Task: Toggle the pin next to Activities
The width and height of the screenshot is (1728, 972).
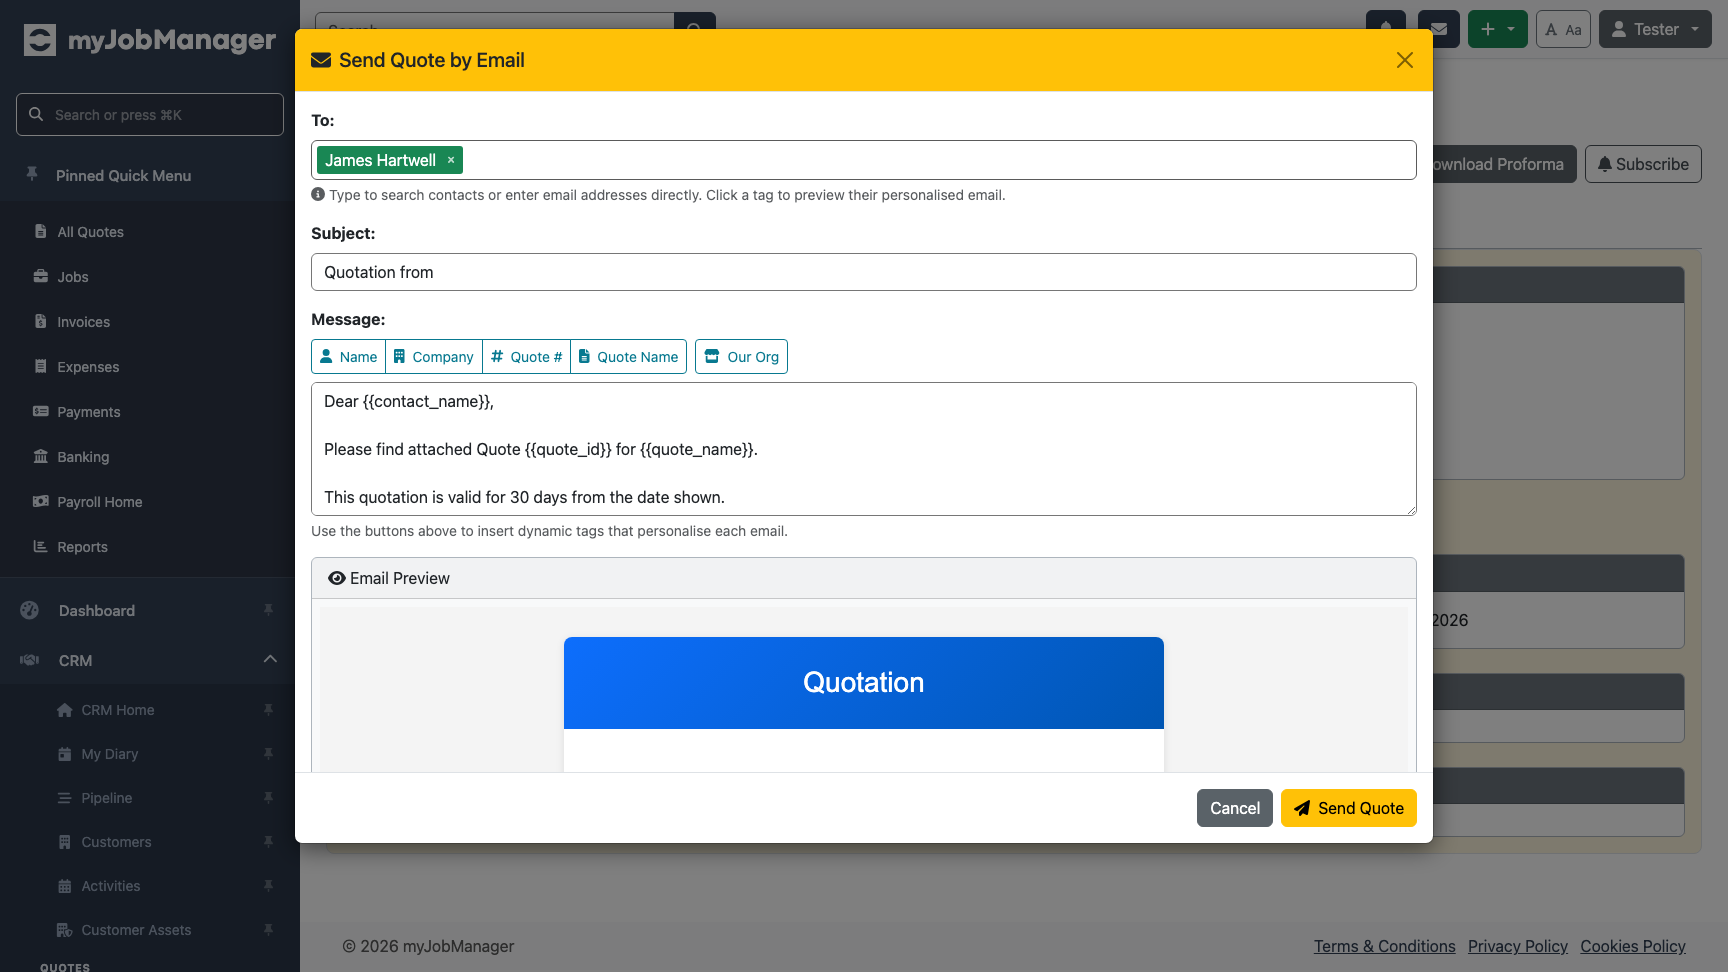Action: coord(268,886)
